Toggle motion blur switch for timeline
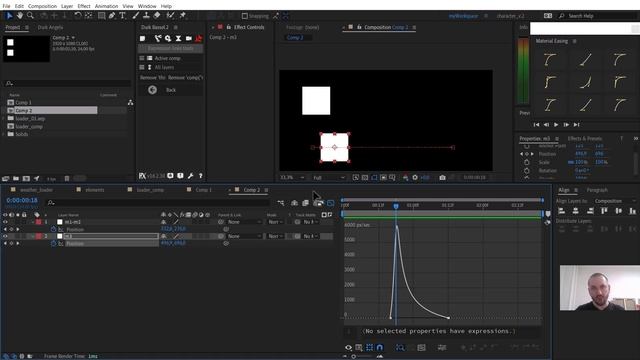Viewport: 640px width, 360px height. 318,203
